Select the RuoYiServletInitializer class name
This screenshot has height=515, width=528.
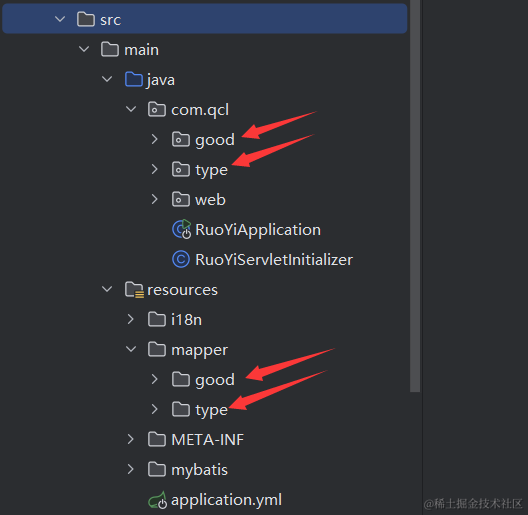pos(274,260)
